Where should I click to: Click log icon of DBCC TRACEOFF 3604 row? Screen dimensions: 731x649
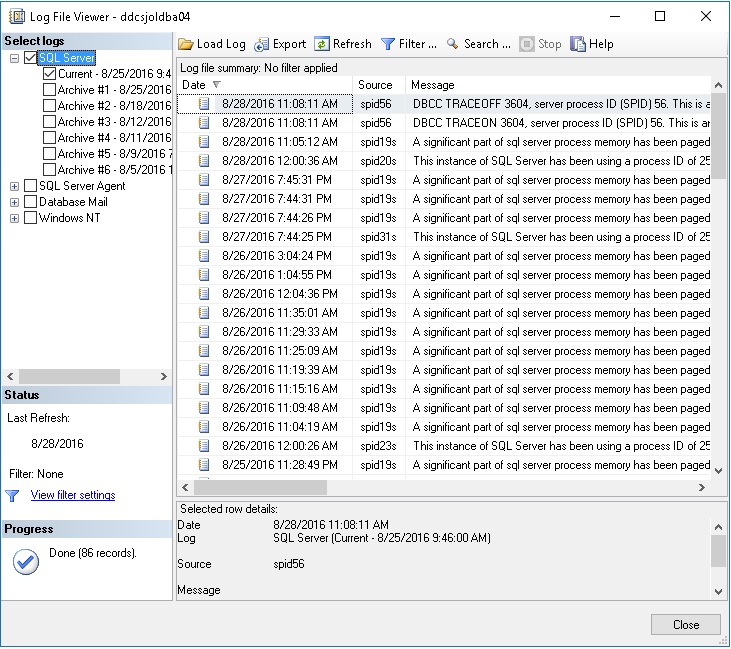204,104
